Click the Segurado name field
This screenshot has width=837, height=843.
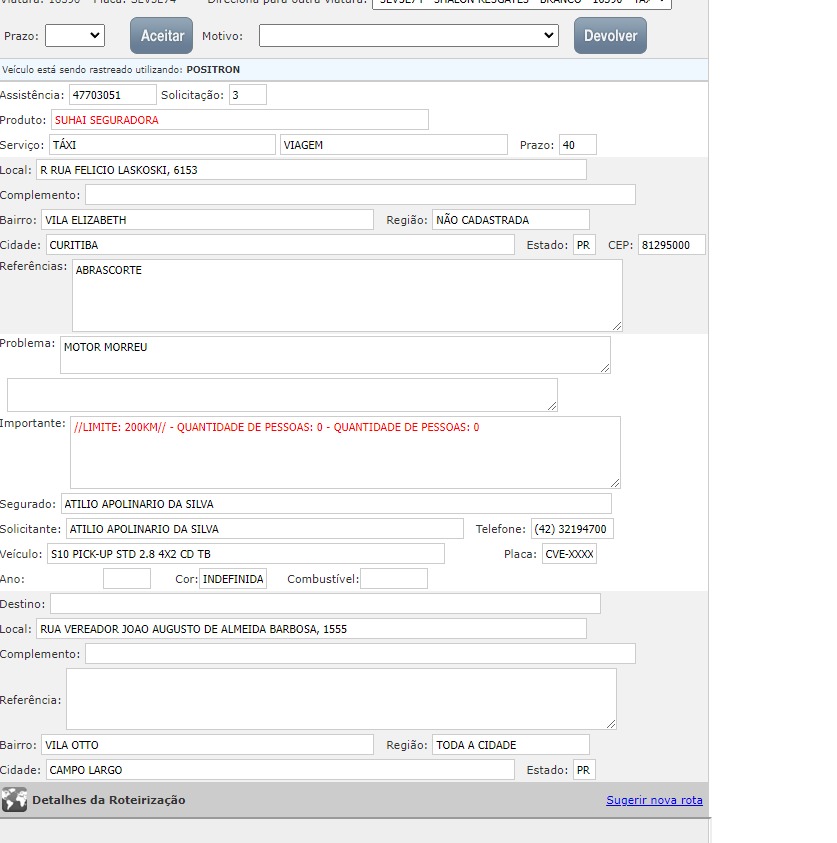coord(336,504)
